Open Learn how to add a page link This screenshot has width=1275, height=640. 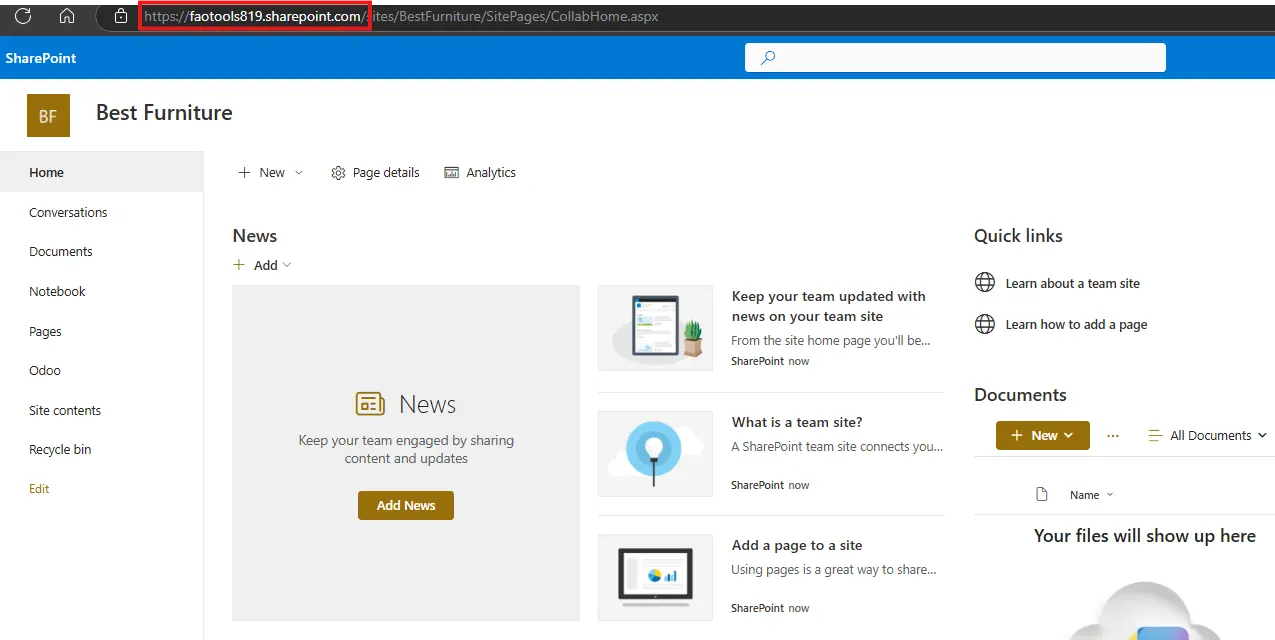click(x=1076, y=324)
